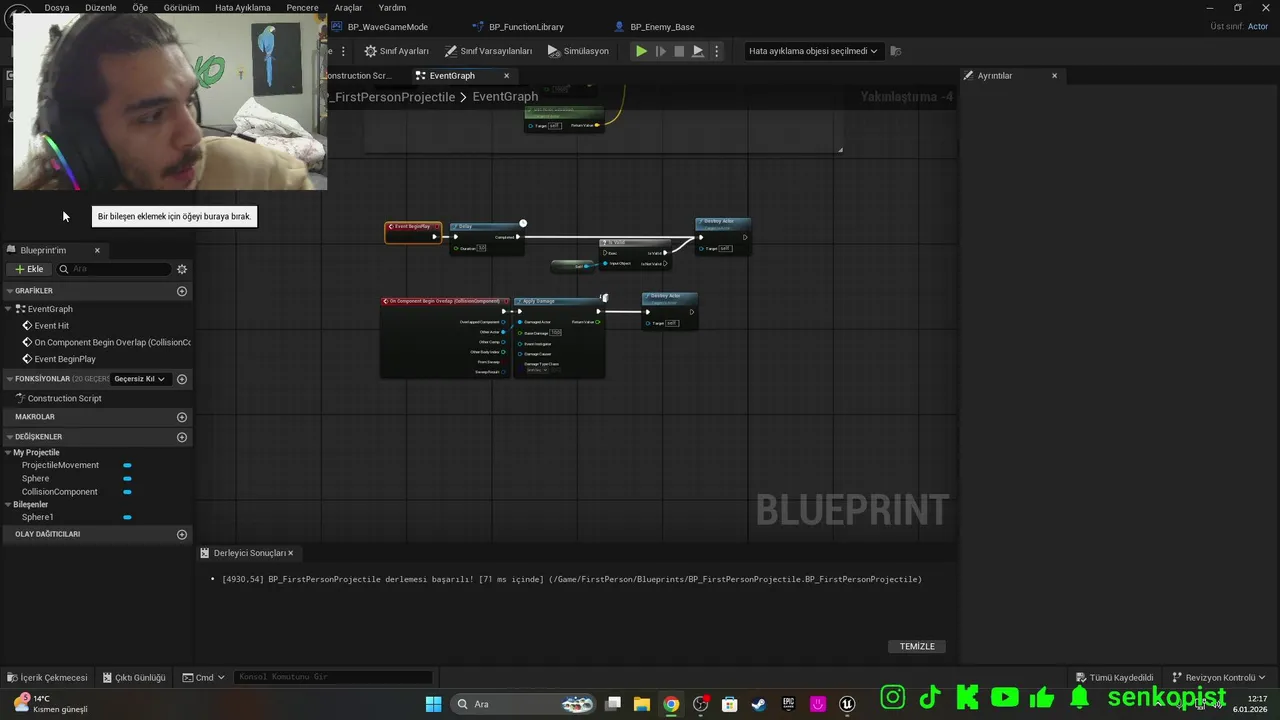Click Tümü Kaydedildi status button
The image size is (1280, 720).
1114,677
